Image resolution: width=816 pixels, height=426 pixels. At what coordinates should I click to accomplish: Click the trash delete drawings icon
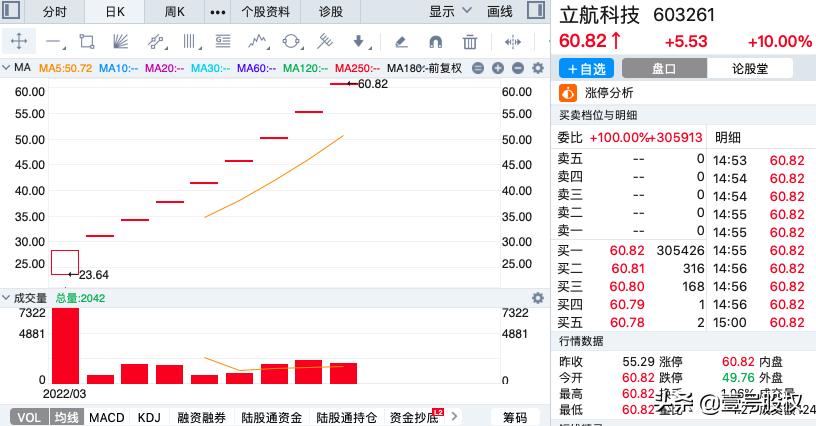(470, 42)
